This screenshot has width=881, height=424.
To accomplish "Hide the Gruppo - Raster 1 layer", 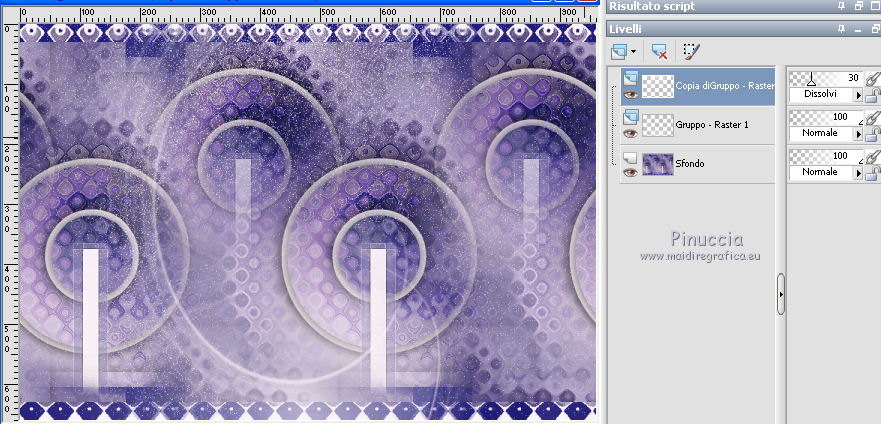I will 630,133.
